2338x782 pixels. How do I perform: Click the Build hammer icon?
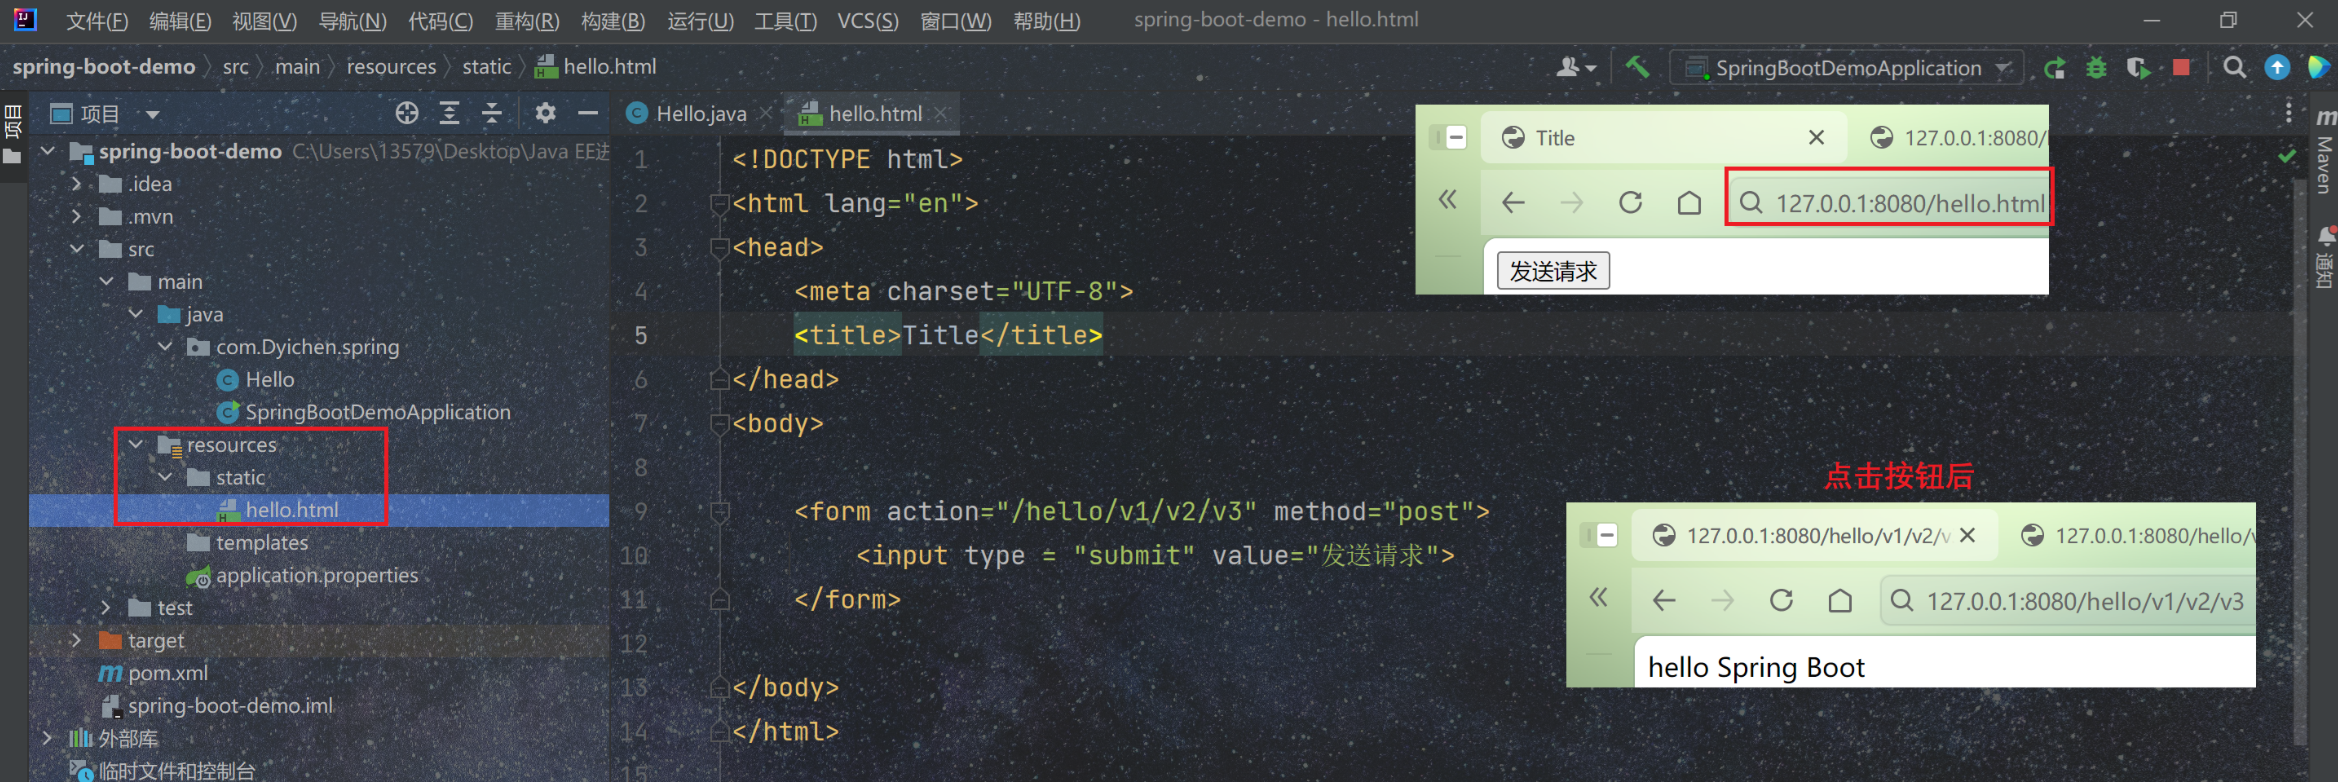[1637, 67]
